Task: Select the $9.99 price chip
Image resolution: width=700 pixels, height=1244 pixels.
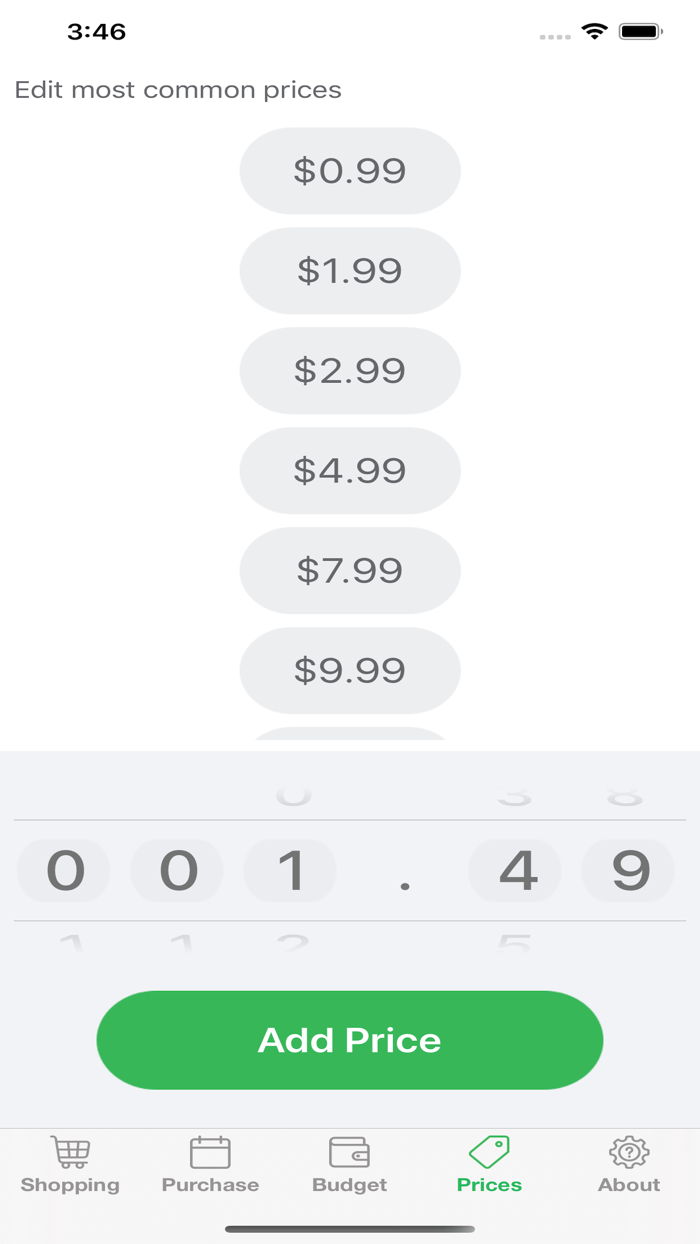Action: [x=350, y=670]
